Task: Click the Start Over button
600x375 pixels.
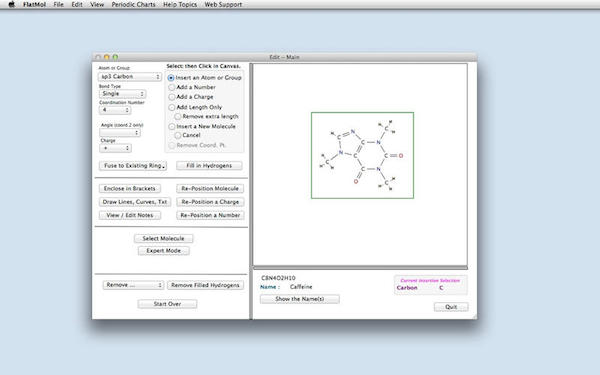Action: pos(167,304)
